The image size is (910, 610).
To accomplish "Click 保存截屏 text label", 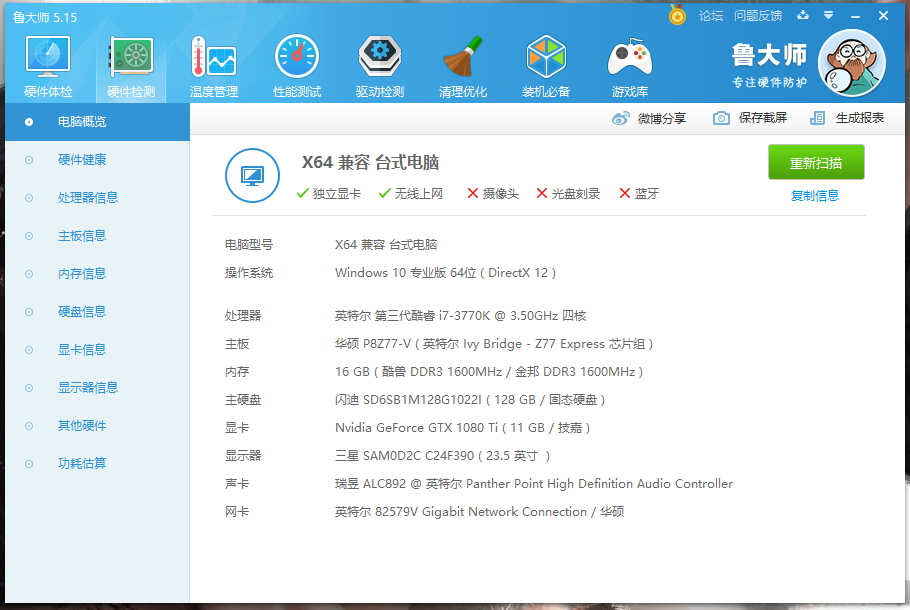I will point(763,118).
